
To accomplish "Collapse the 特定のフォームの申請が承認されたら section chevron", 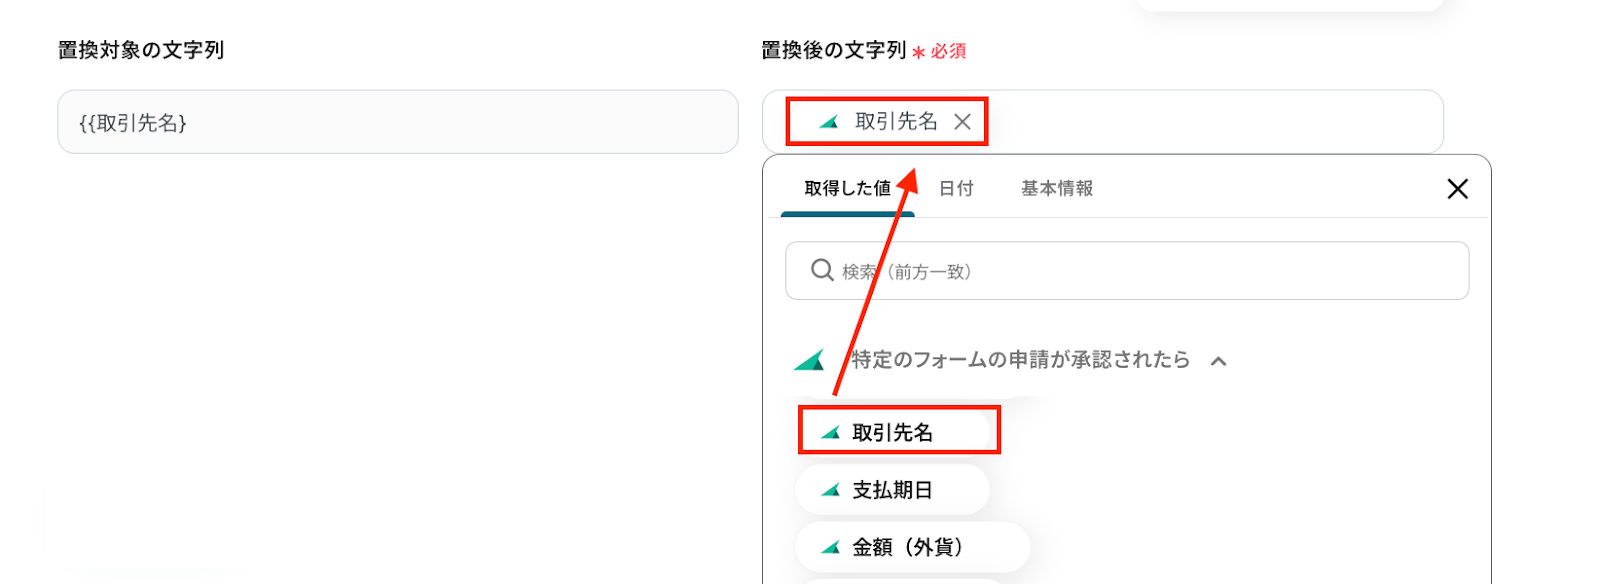I will pyautogui.click(x=1218, y=361).
